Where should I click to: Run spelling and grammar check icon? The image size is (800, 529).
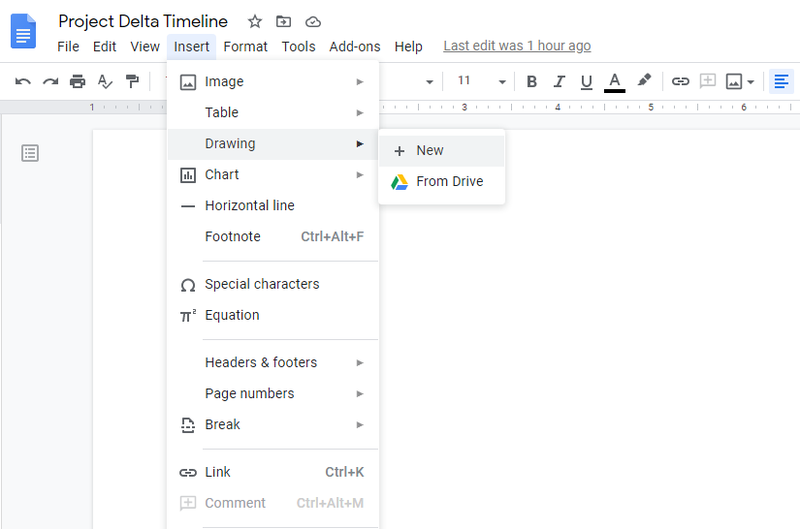105,81
